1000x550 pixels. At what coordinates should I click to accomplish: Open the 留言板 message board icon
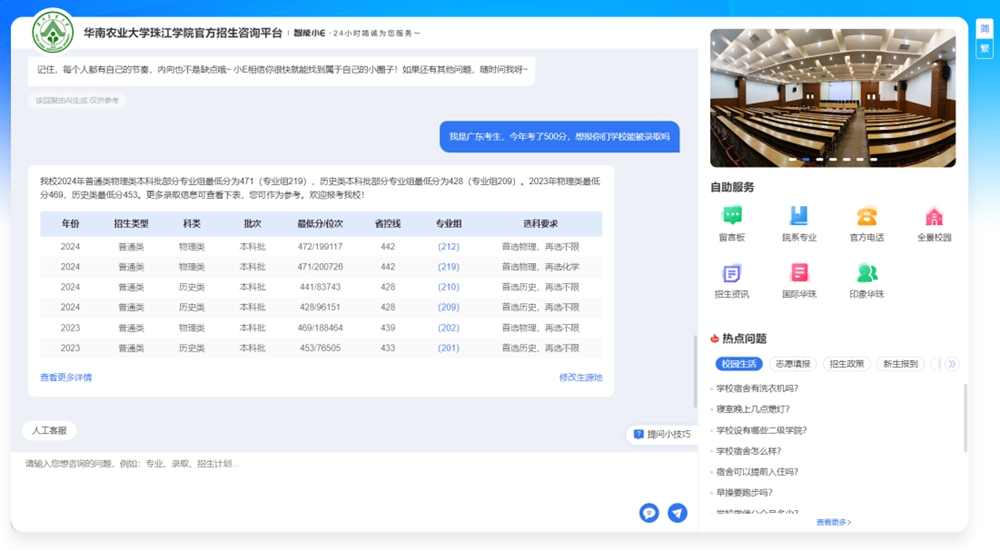(x=732, y=217)
